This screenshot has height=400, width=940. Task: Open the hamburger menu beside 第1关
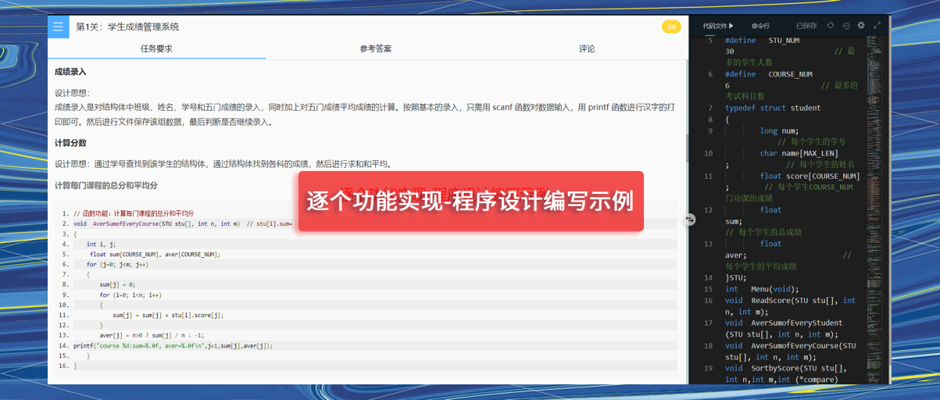[x=58, y=27]
